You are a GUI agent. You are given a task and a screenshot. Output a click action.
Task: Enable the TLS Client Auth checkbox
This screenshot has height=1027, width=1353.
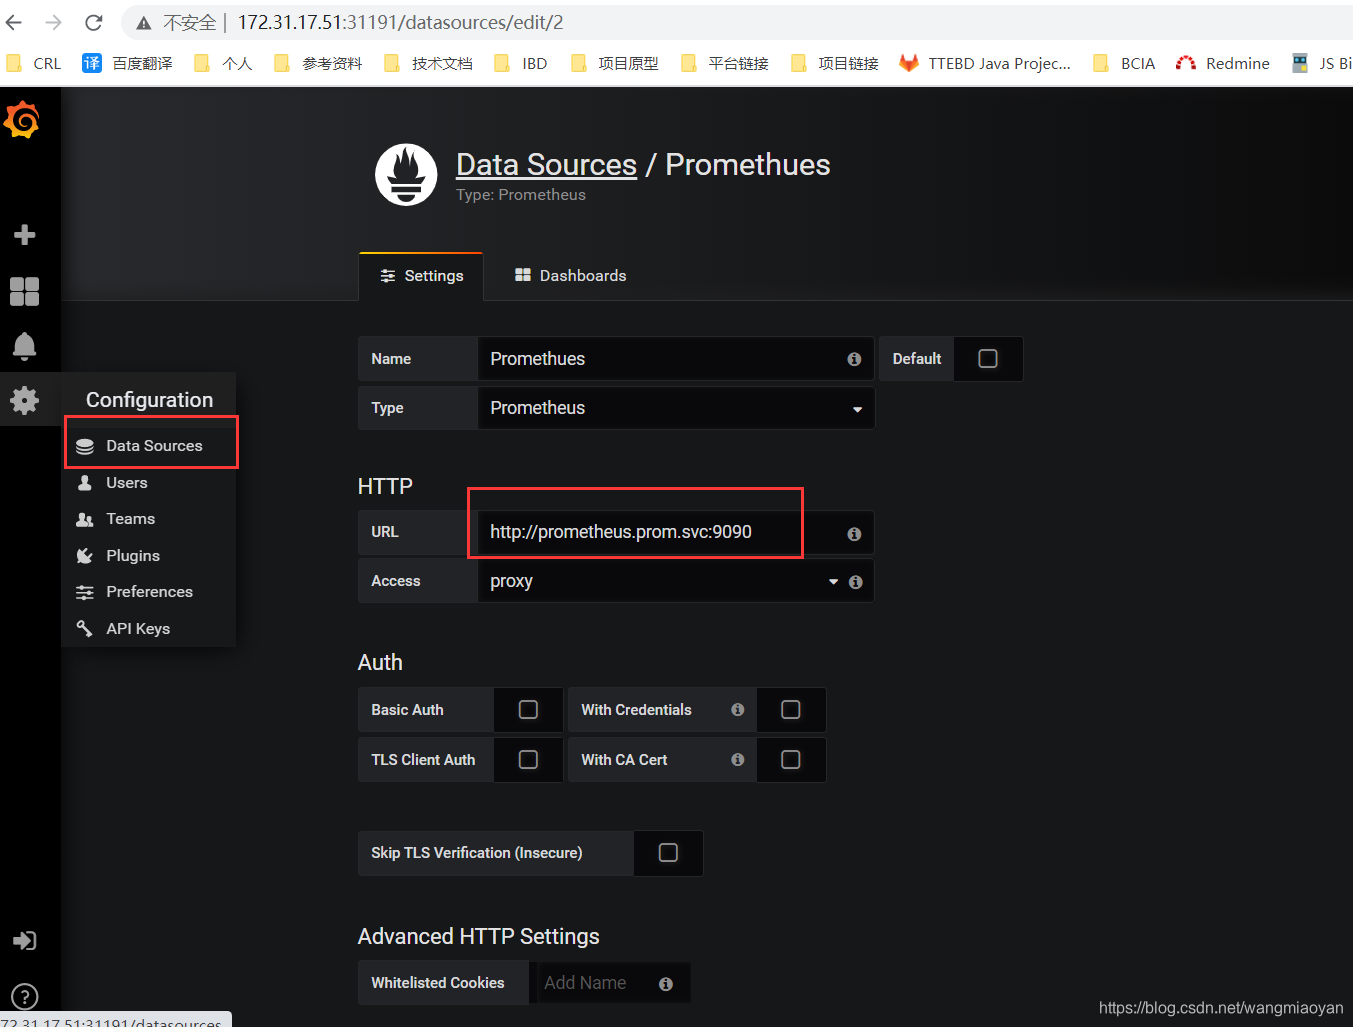click(x=528, y=760)
